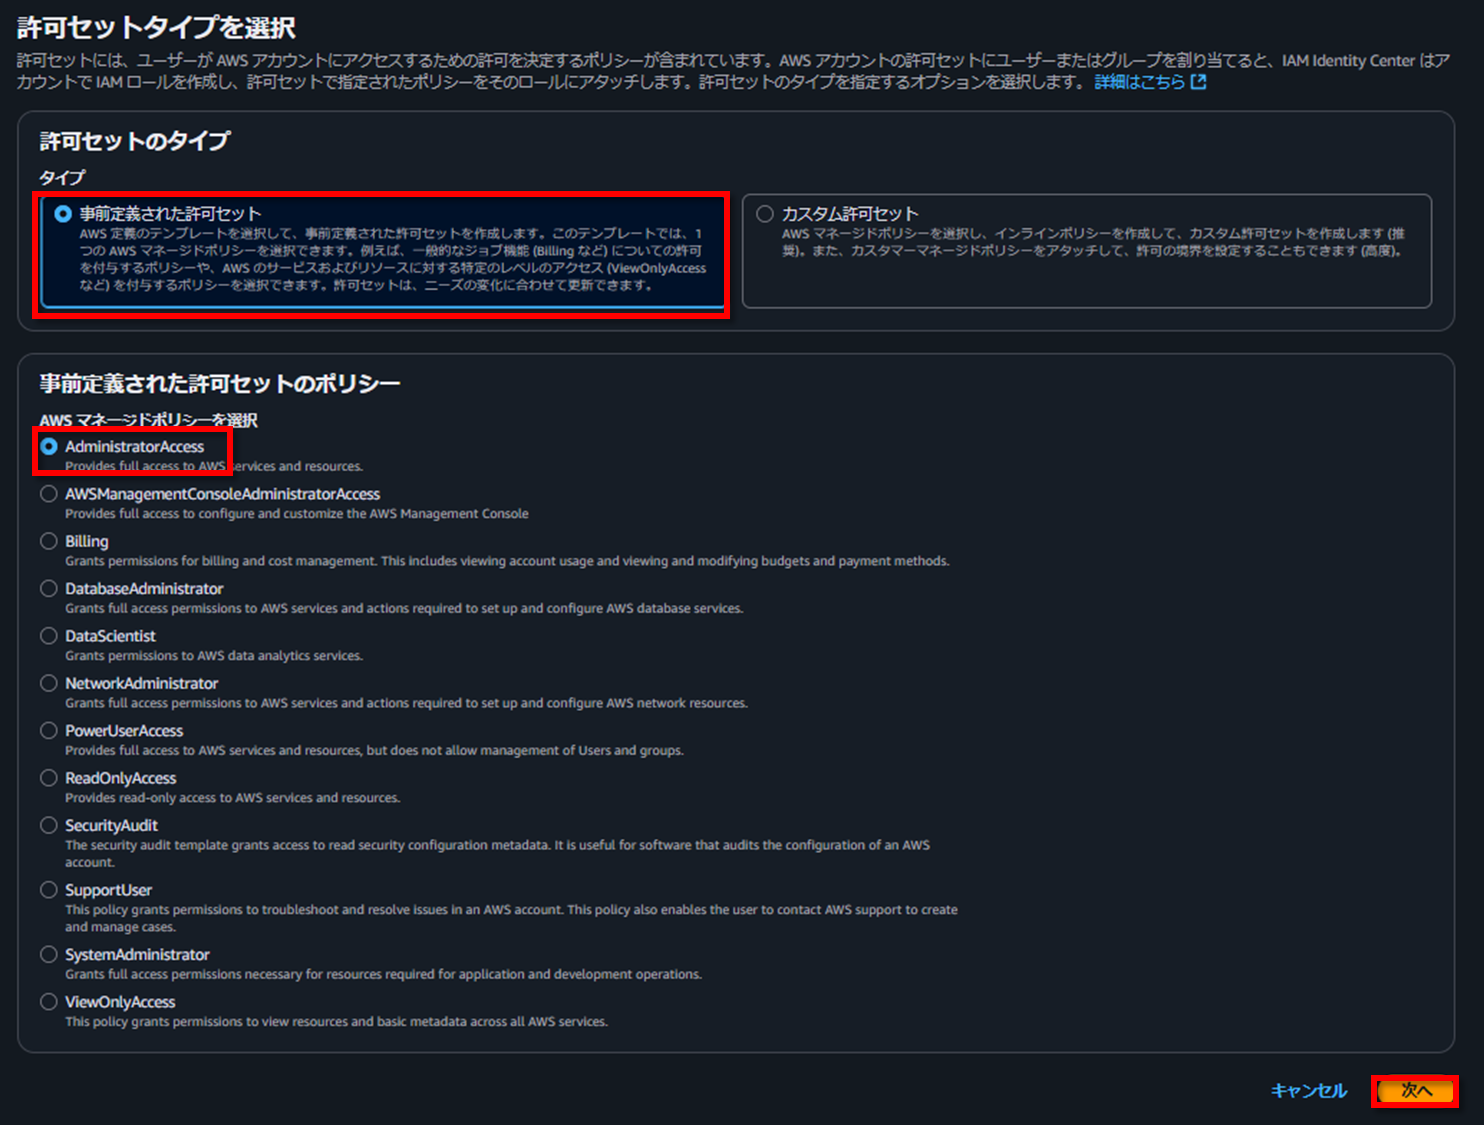Click the description under SupportUser
This screenshot has height=1125, width=1484.
click(x=511, y=919)
